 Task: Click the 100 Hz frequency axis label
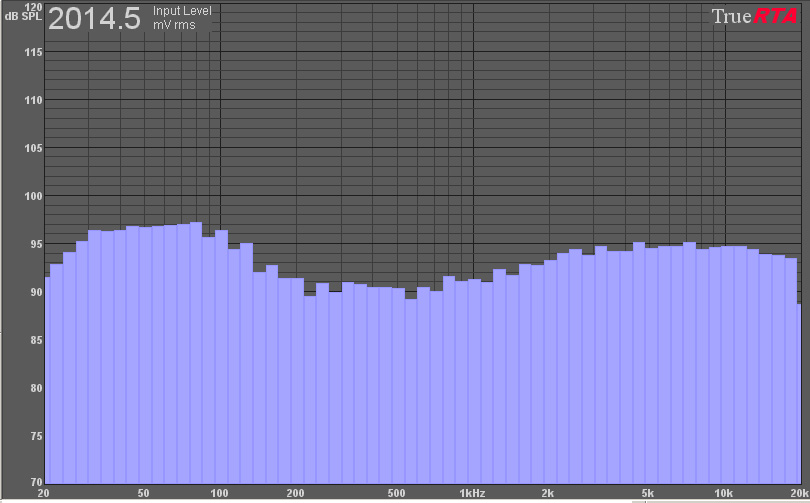pos(219,493)
